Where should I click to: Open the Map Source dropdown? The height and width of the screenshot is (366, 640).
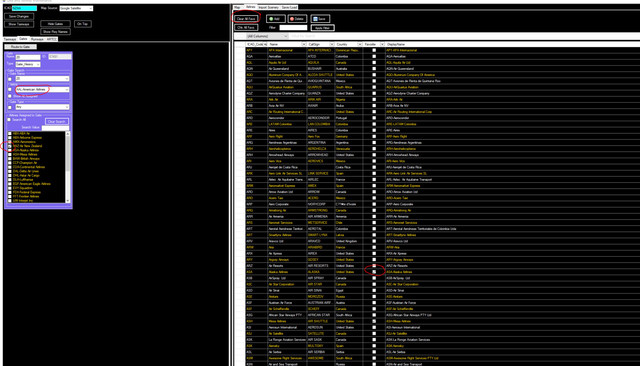(76, 8)
